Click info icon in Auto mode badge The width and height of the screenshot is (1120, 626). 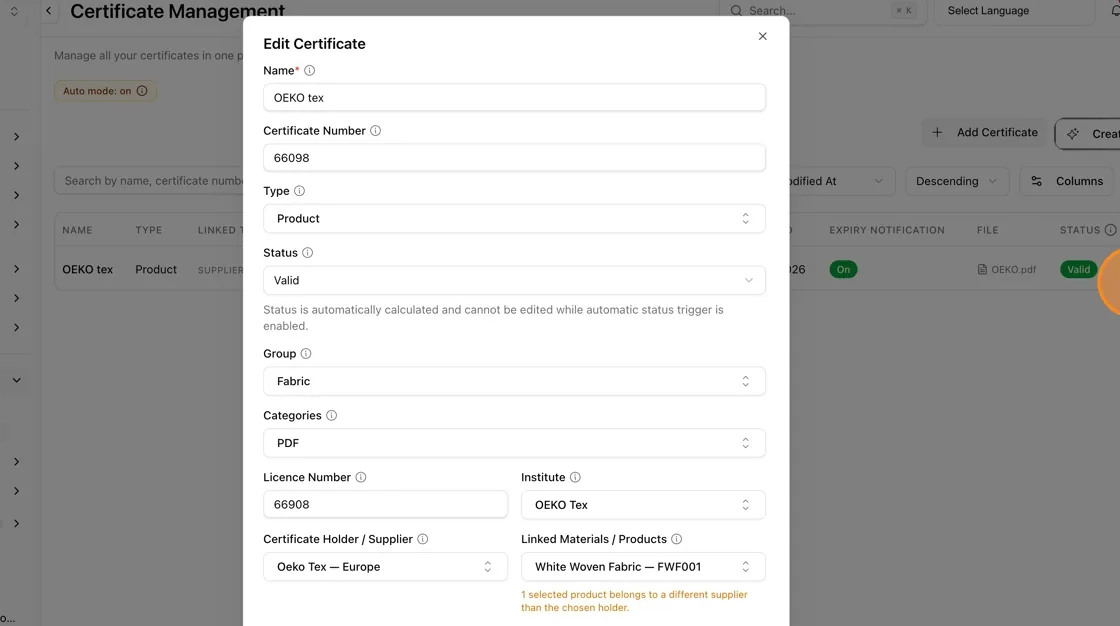tap(142, 91)
